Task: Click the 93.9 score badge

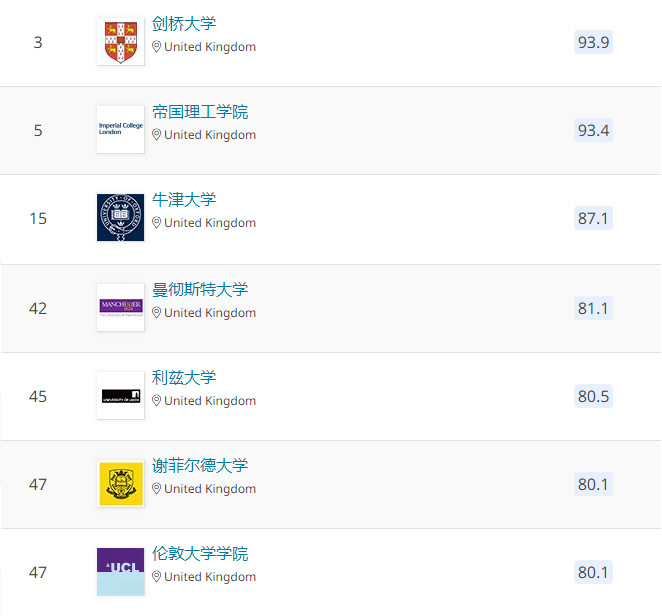Action: [x=593, y=41]
